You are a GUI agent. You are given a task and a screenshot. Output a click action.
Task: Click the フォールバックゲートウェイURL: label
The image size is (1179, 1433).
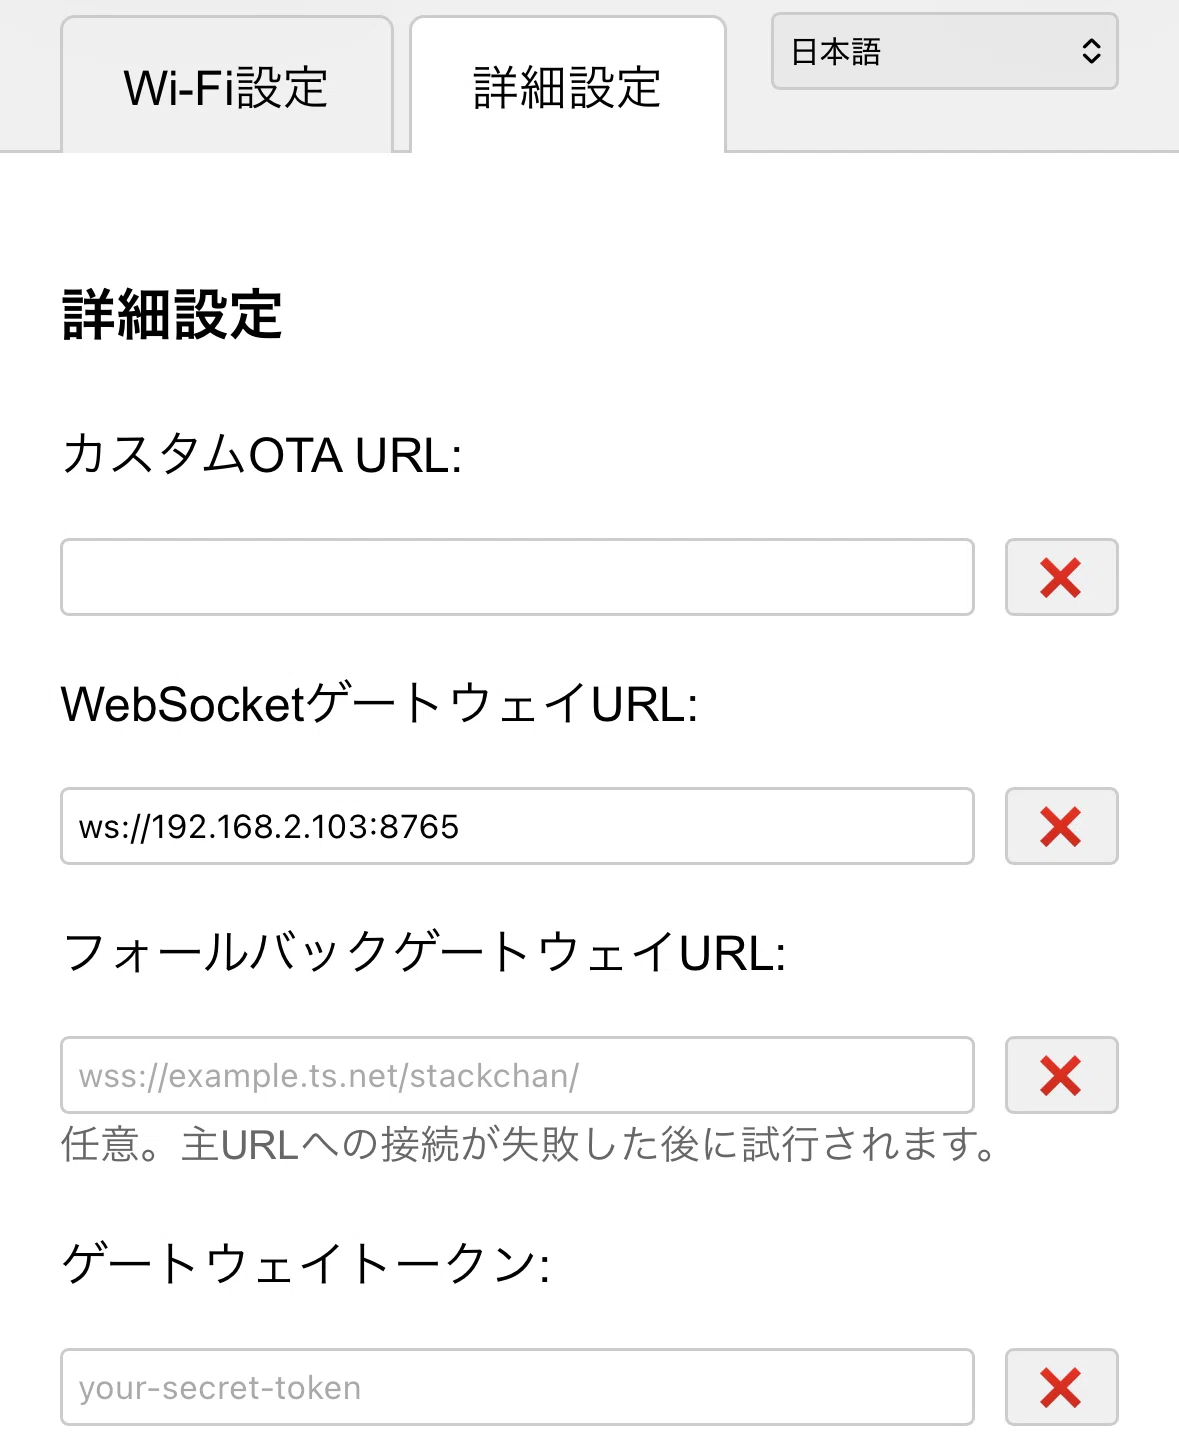[424, 953]
